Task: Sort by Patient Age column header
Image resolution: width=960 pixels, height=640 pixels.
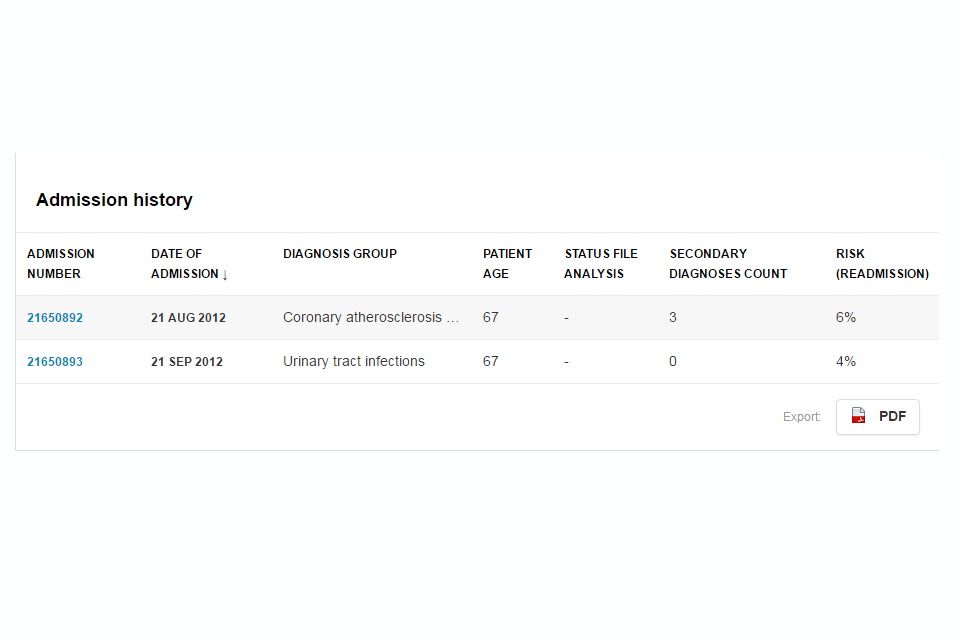Action: [507, 264]
